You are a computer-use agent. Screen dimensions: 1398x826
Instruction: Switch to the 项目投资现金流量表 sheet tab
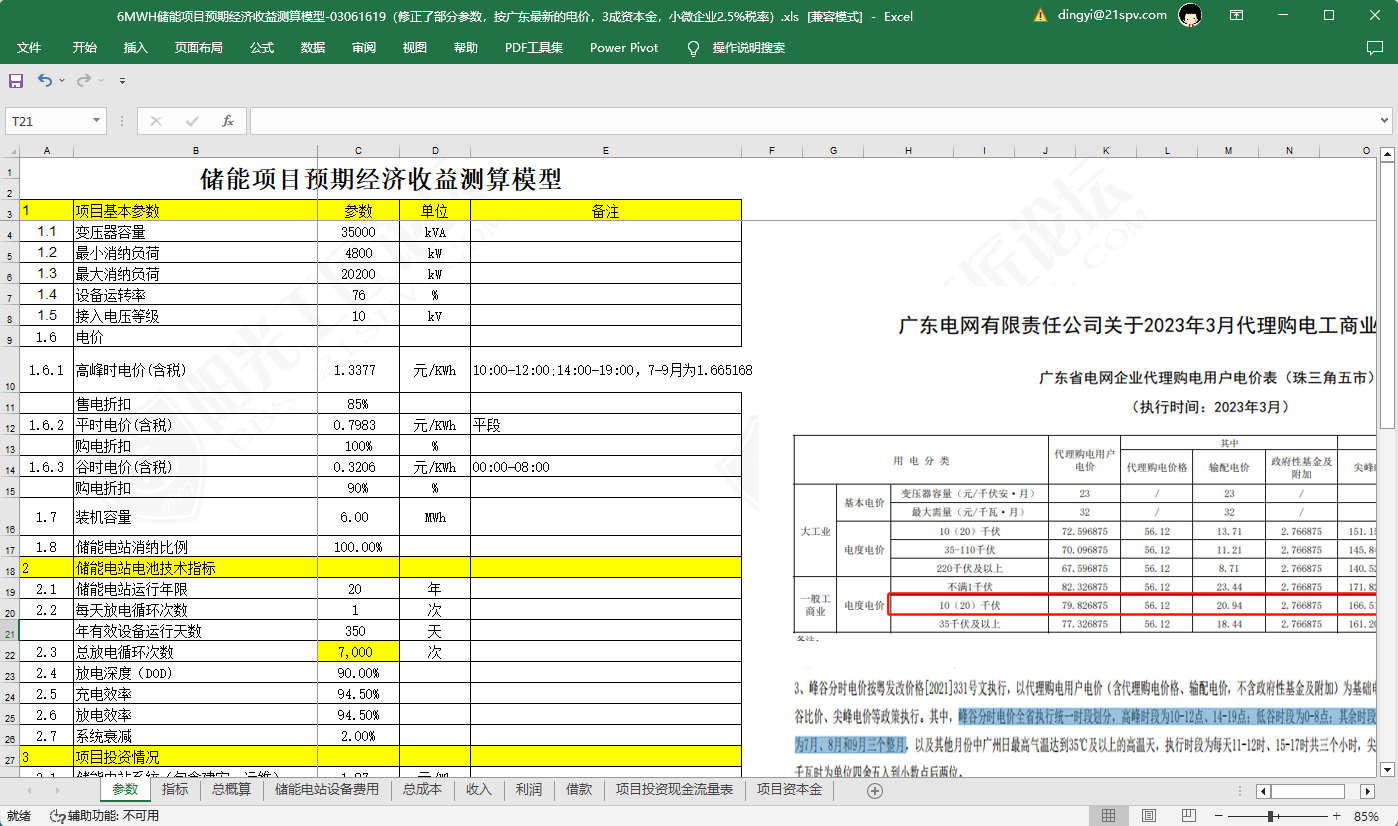[674, 789]
